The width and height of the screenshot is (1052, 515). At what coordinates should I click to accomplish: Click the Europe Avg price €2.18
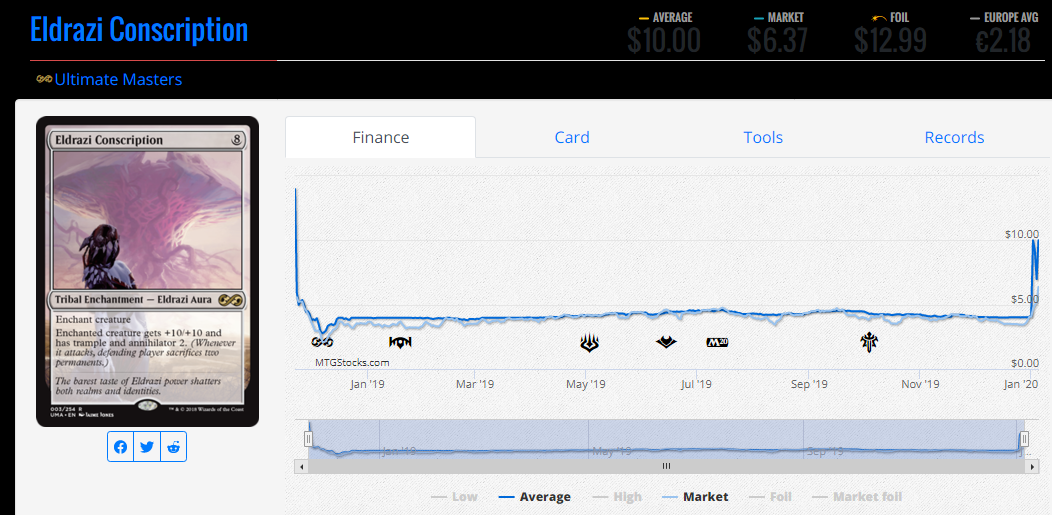click(1003, 41)
